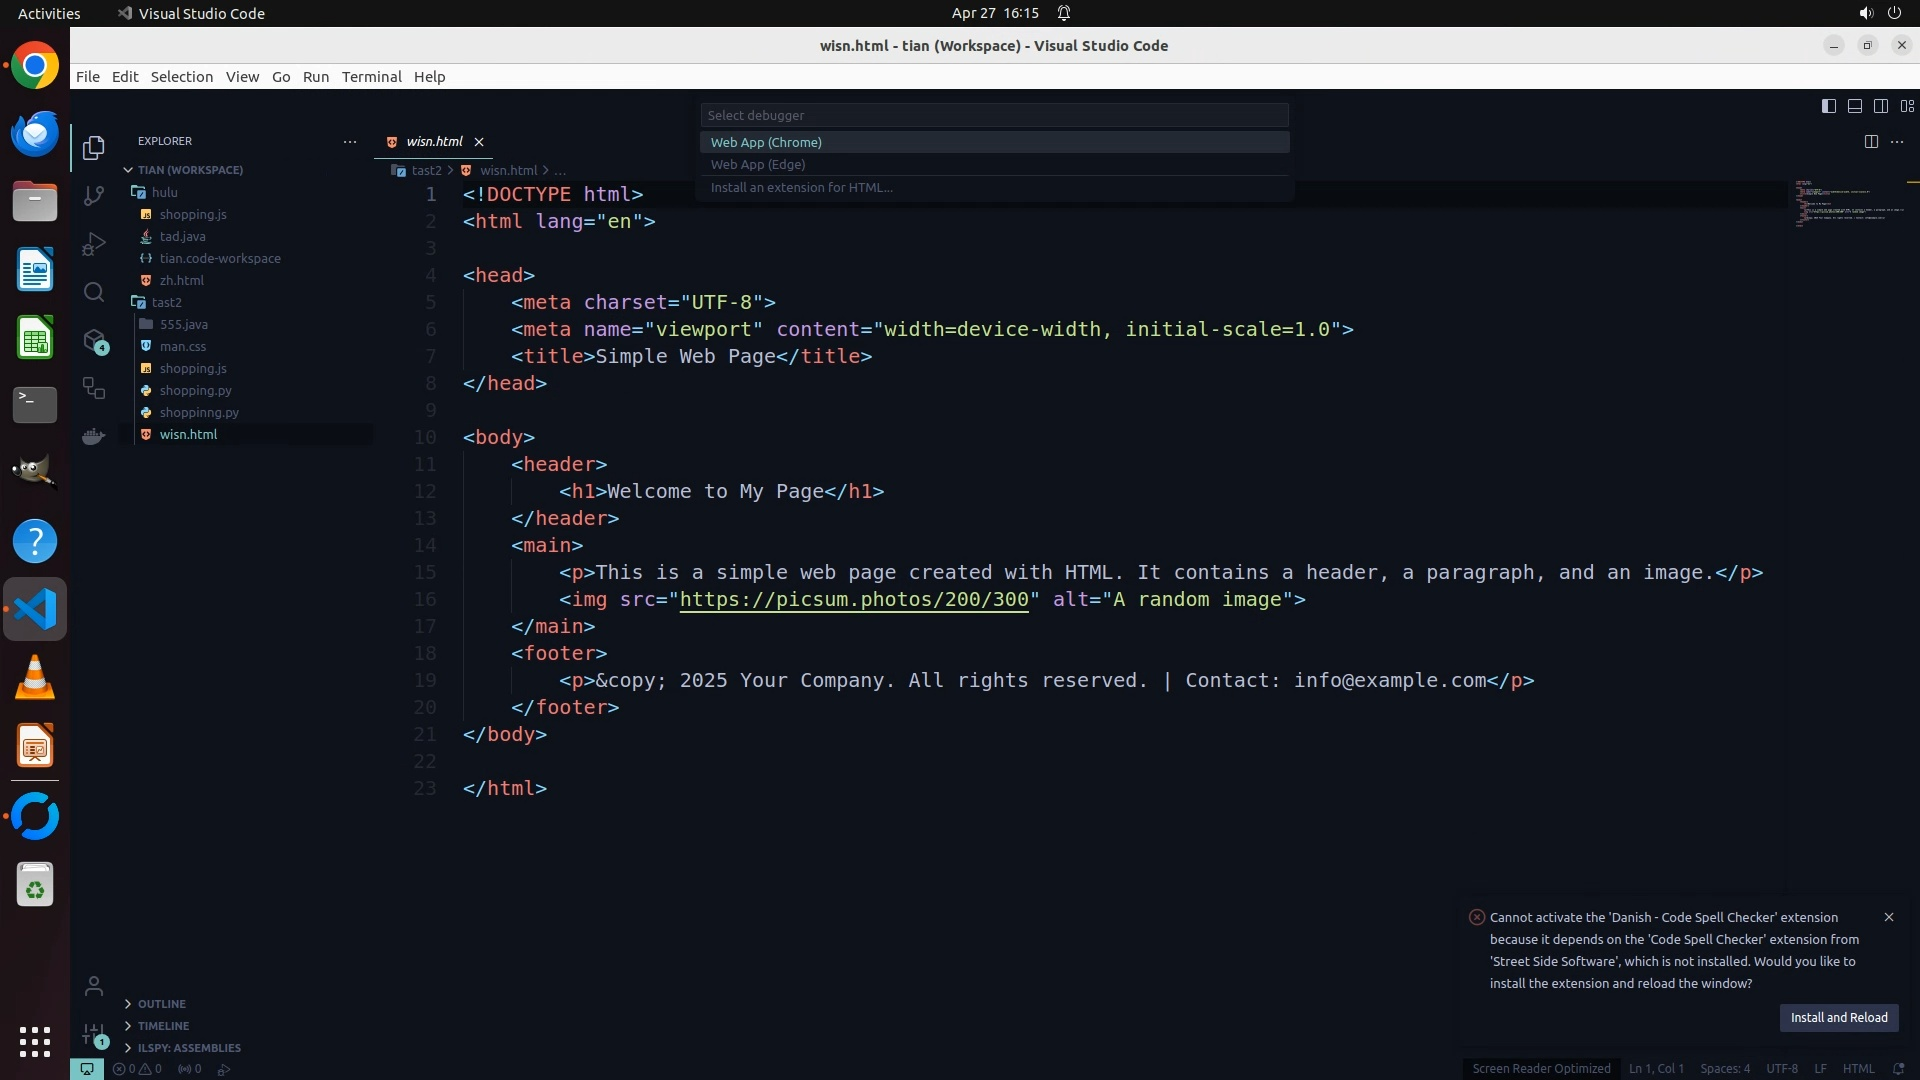
Task: Focus the Select debugger input field
Action: [993, 115]
